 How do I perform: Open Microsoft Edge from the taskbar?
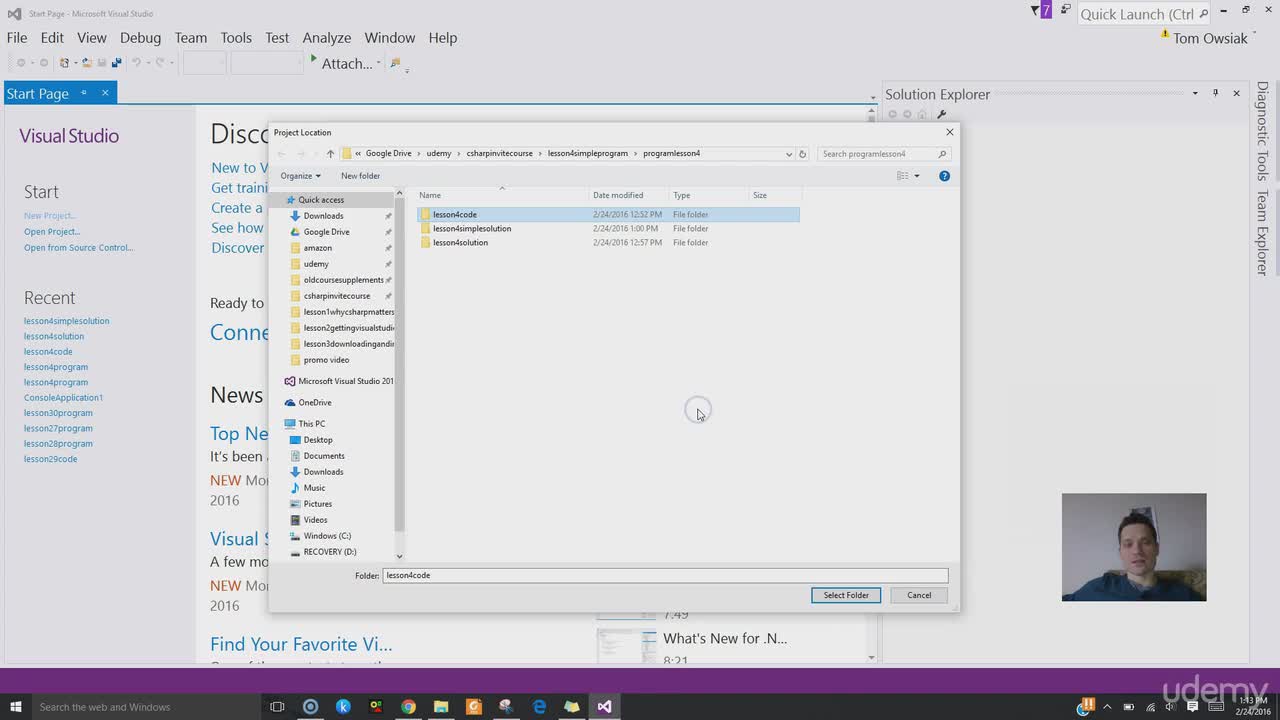pyautogui.click(x=539, y=707)
